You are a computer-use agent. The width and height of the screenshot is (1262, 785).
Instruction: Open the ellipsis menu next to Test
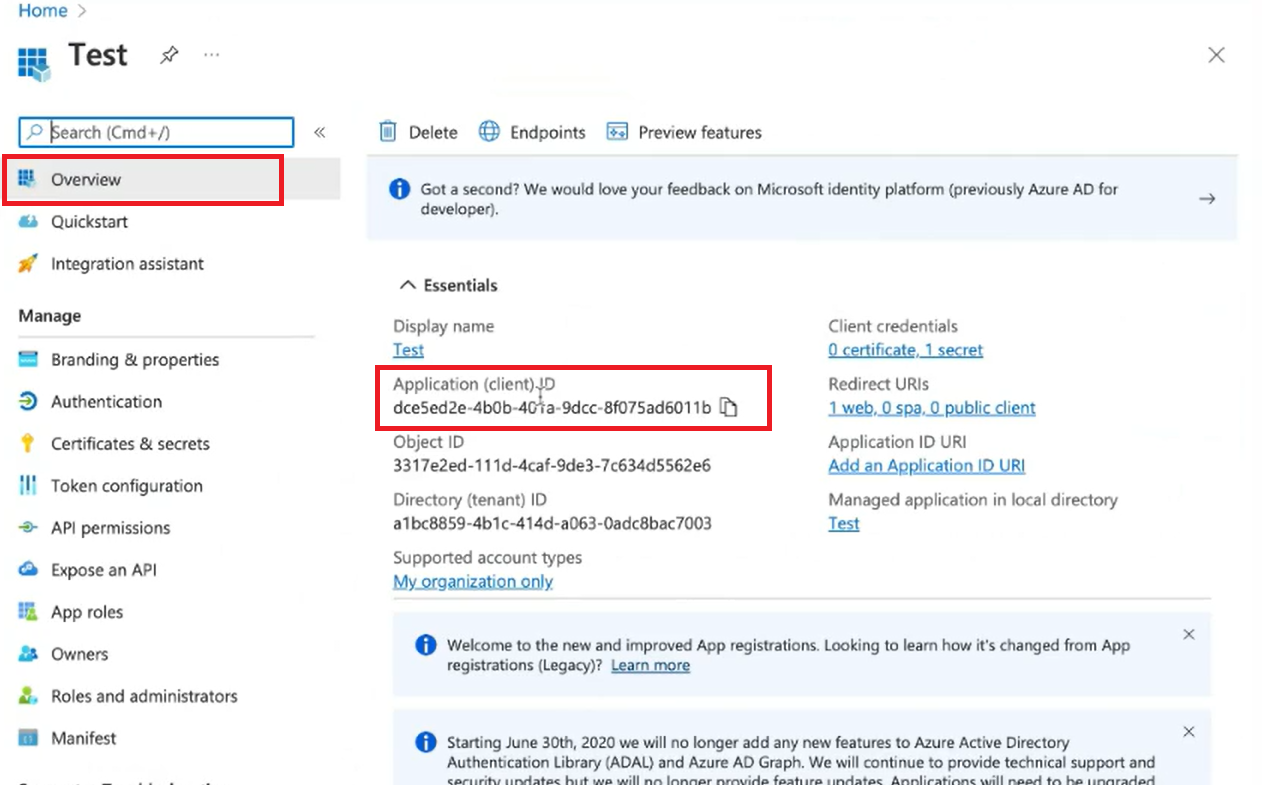click(x=211, y=55)
